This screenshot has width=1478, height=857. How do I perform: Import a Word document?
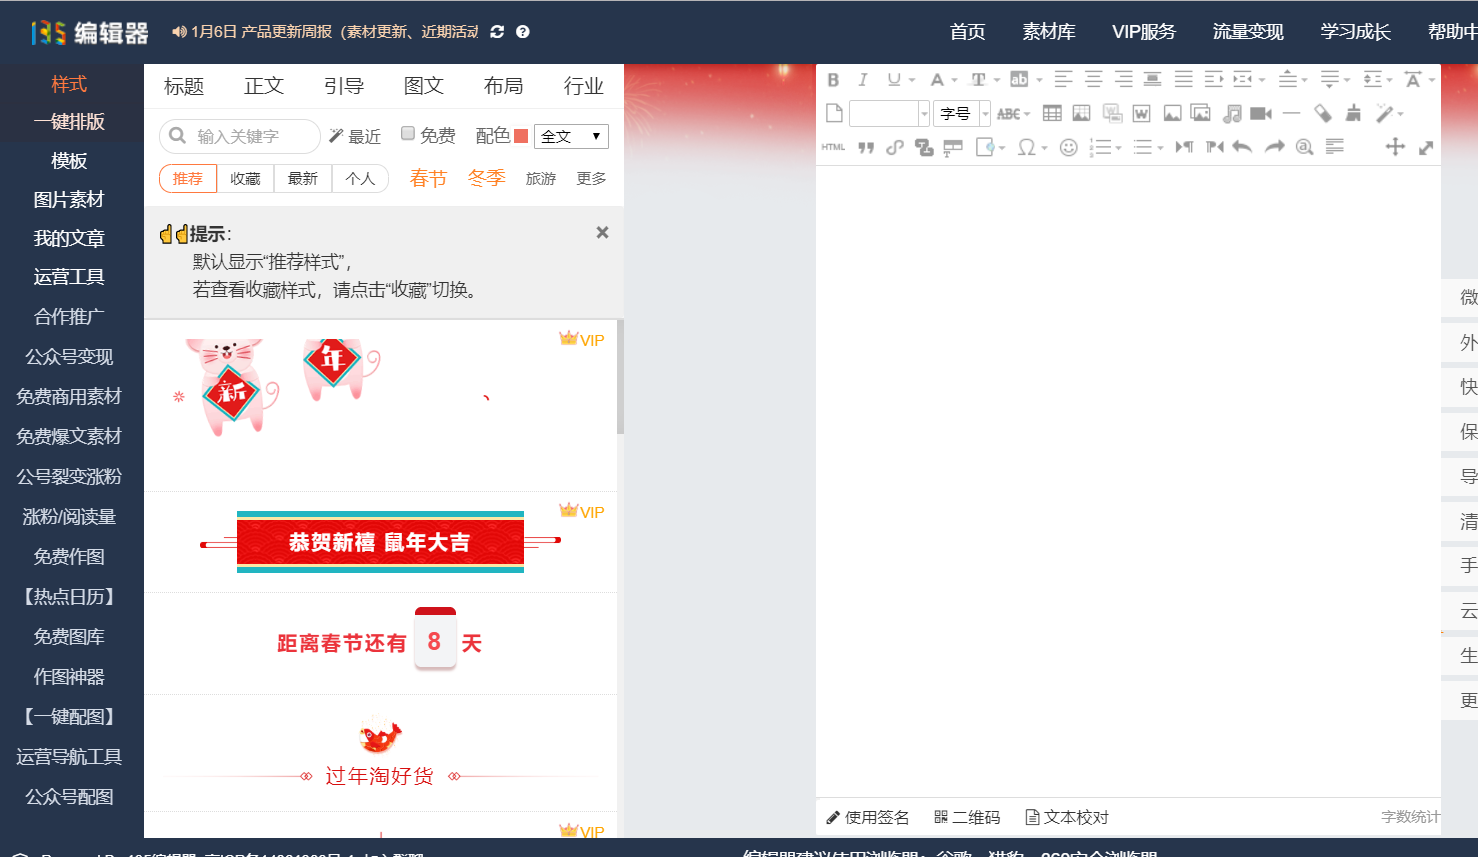pyautogui.click(x=1141, y=113)
